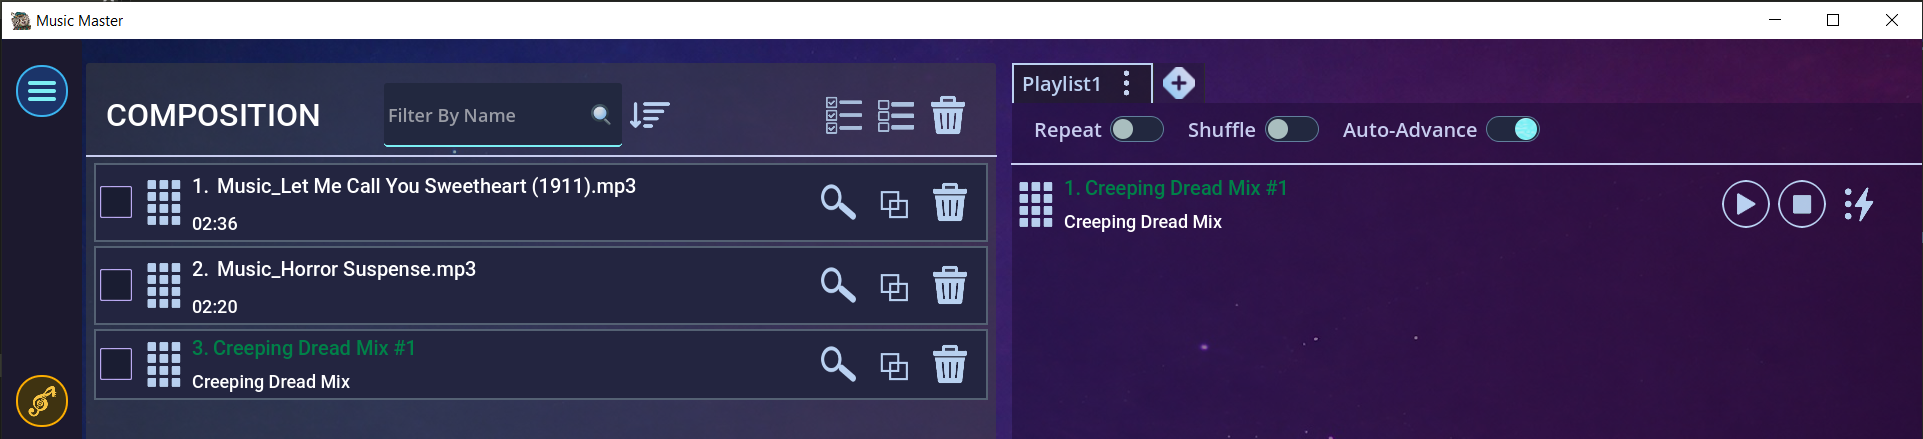Viewport: 1923px width, 439px height.
Task: Open the sort order options
Action: pos(649,115)
